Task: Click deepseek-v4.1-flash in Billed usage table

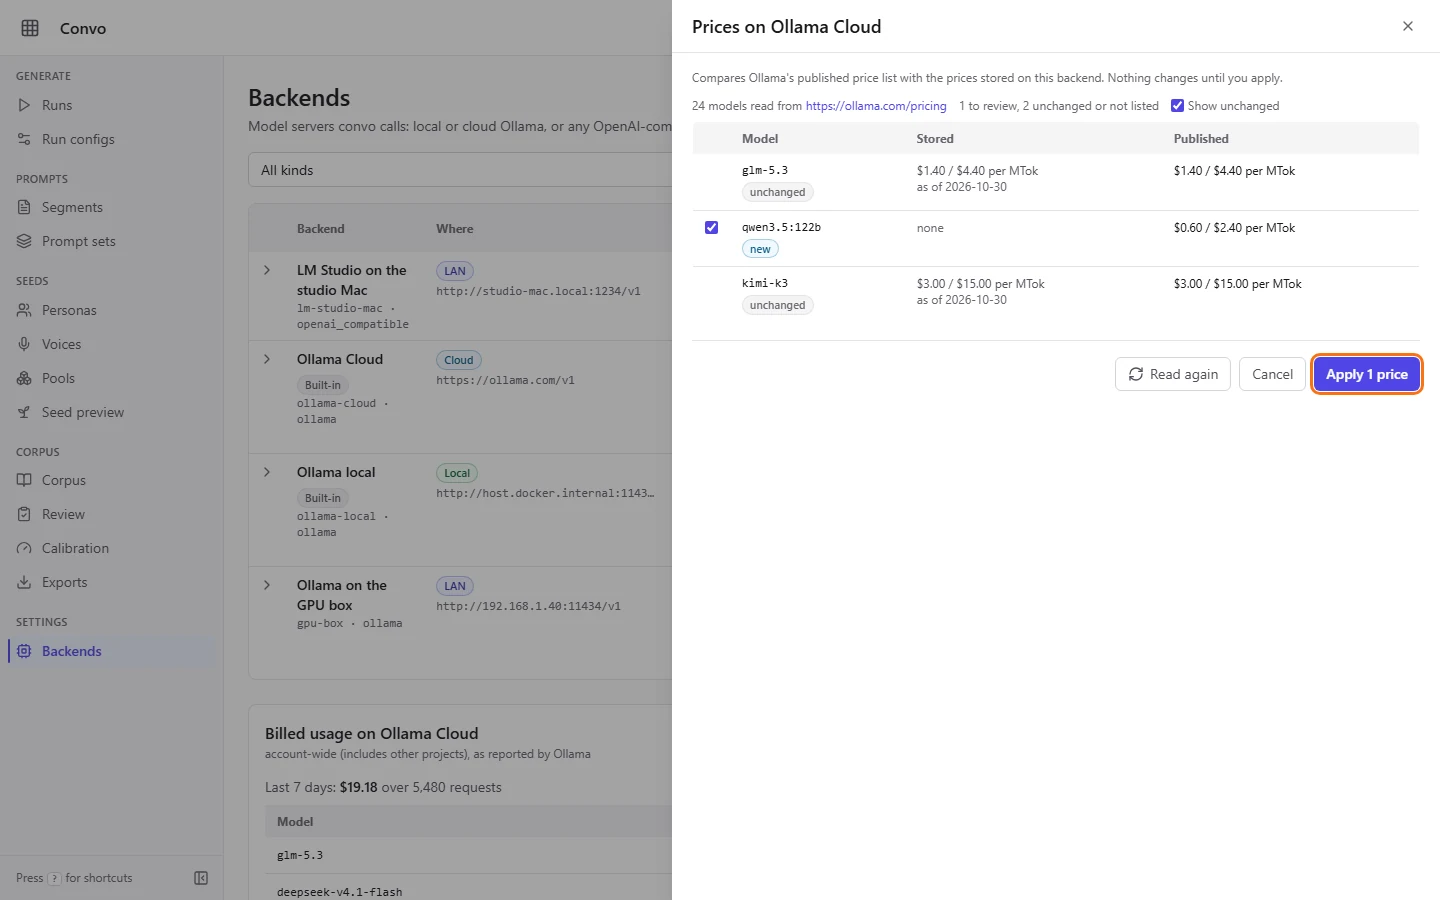Action: 340,892
